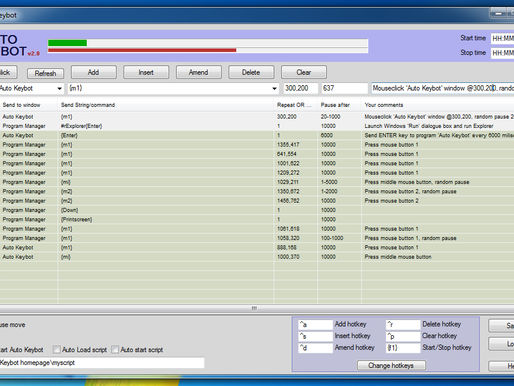
Task: Click the Clear hotkey field ^p
Action: point(403,336)
